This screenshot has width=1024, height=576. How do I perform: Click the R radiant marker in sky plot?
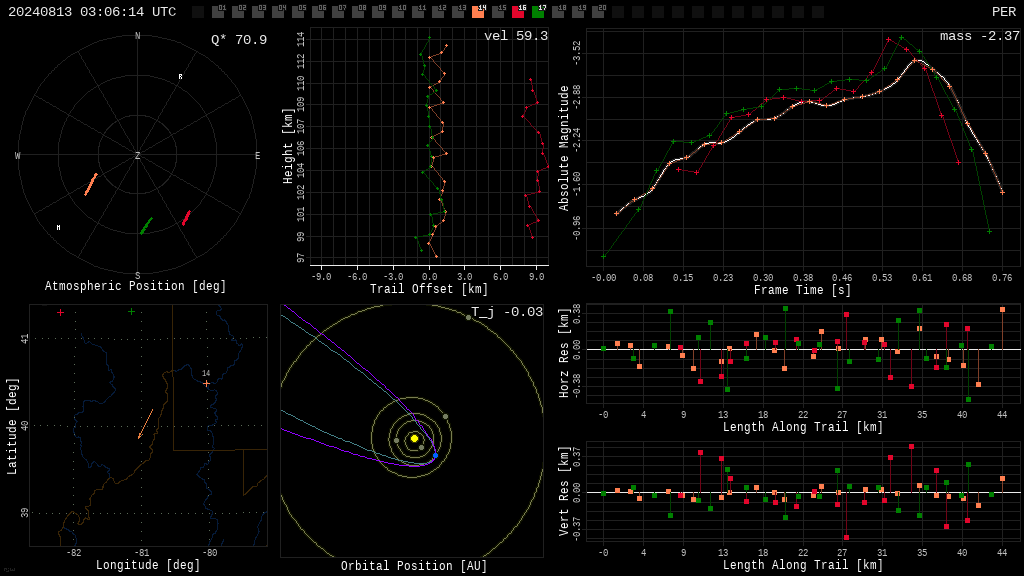pyautogui.click(x=180, y=76)
